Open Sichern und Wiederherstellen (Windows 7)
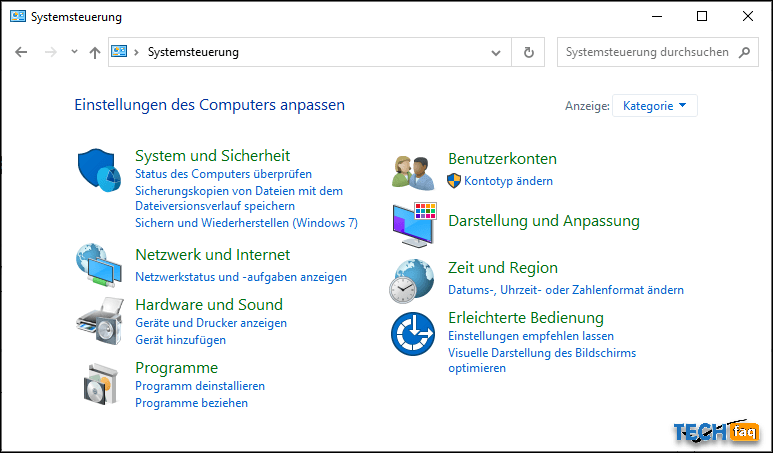Viewport: 773px width, 453px height. (x=246, y=223)
